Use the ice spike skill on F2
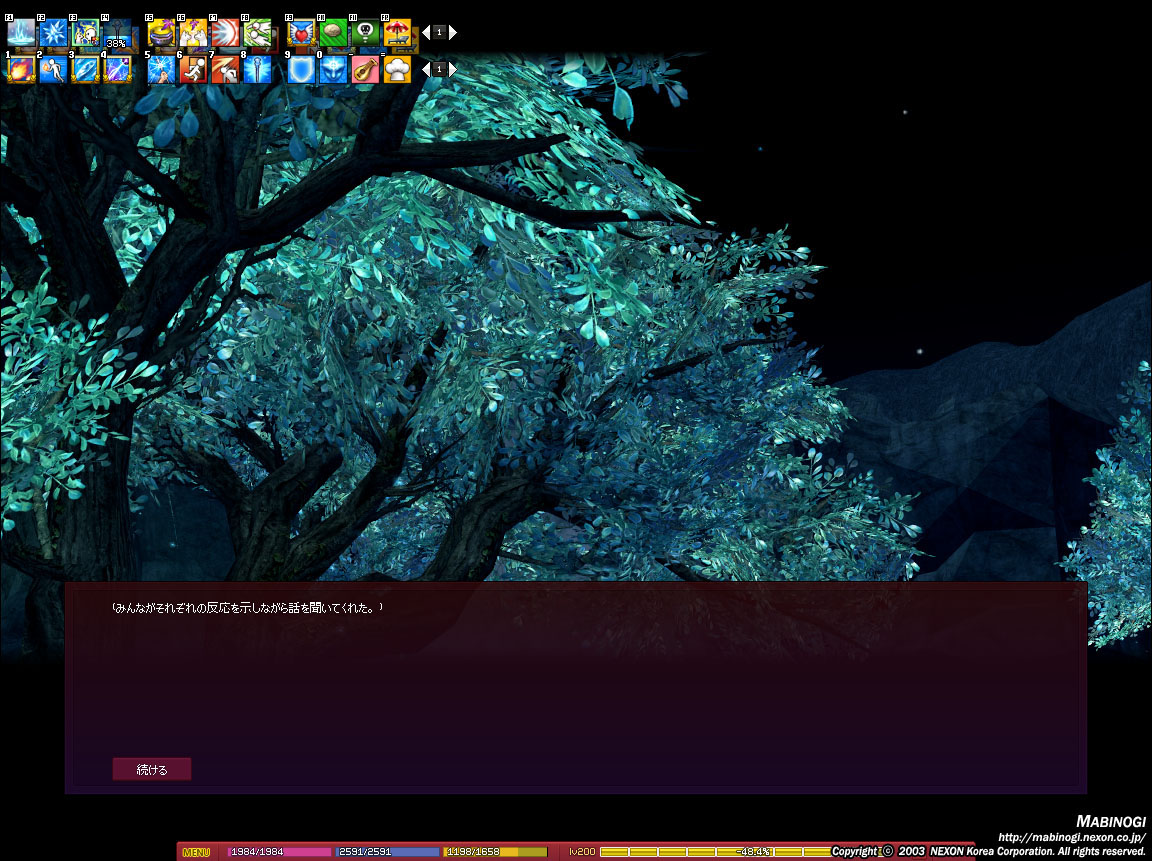The width and height of the screenshot is (1152, 861). pyautogui.click(x=54, y=33)
